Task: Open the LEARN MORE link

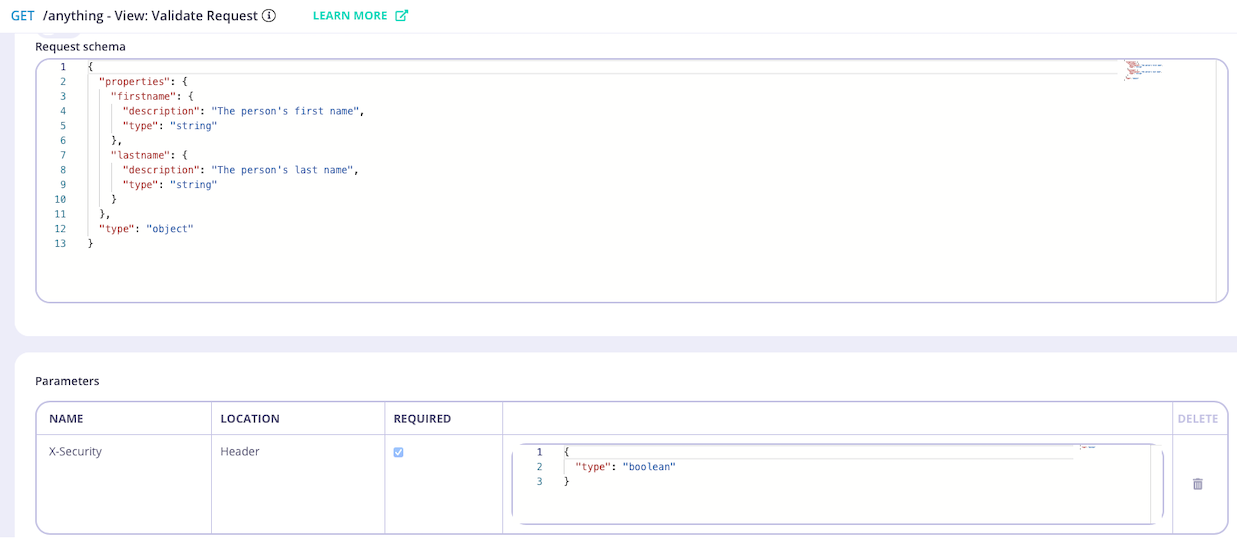Action: tap(350, 16)
